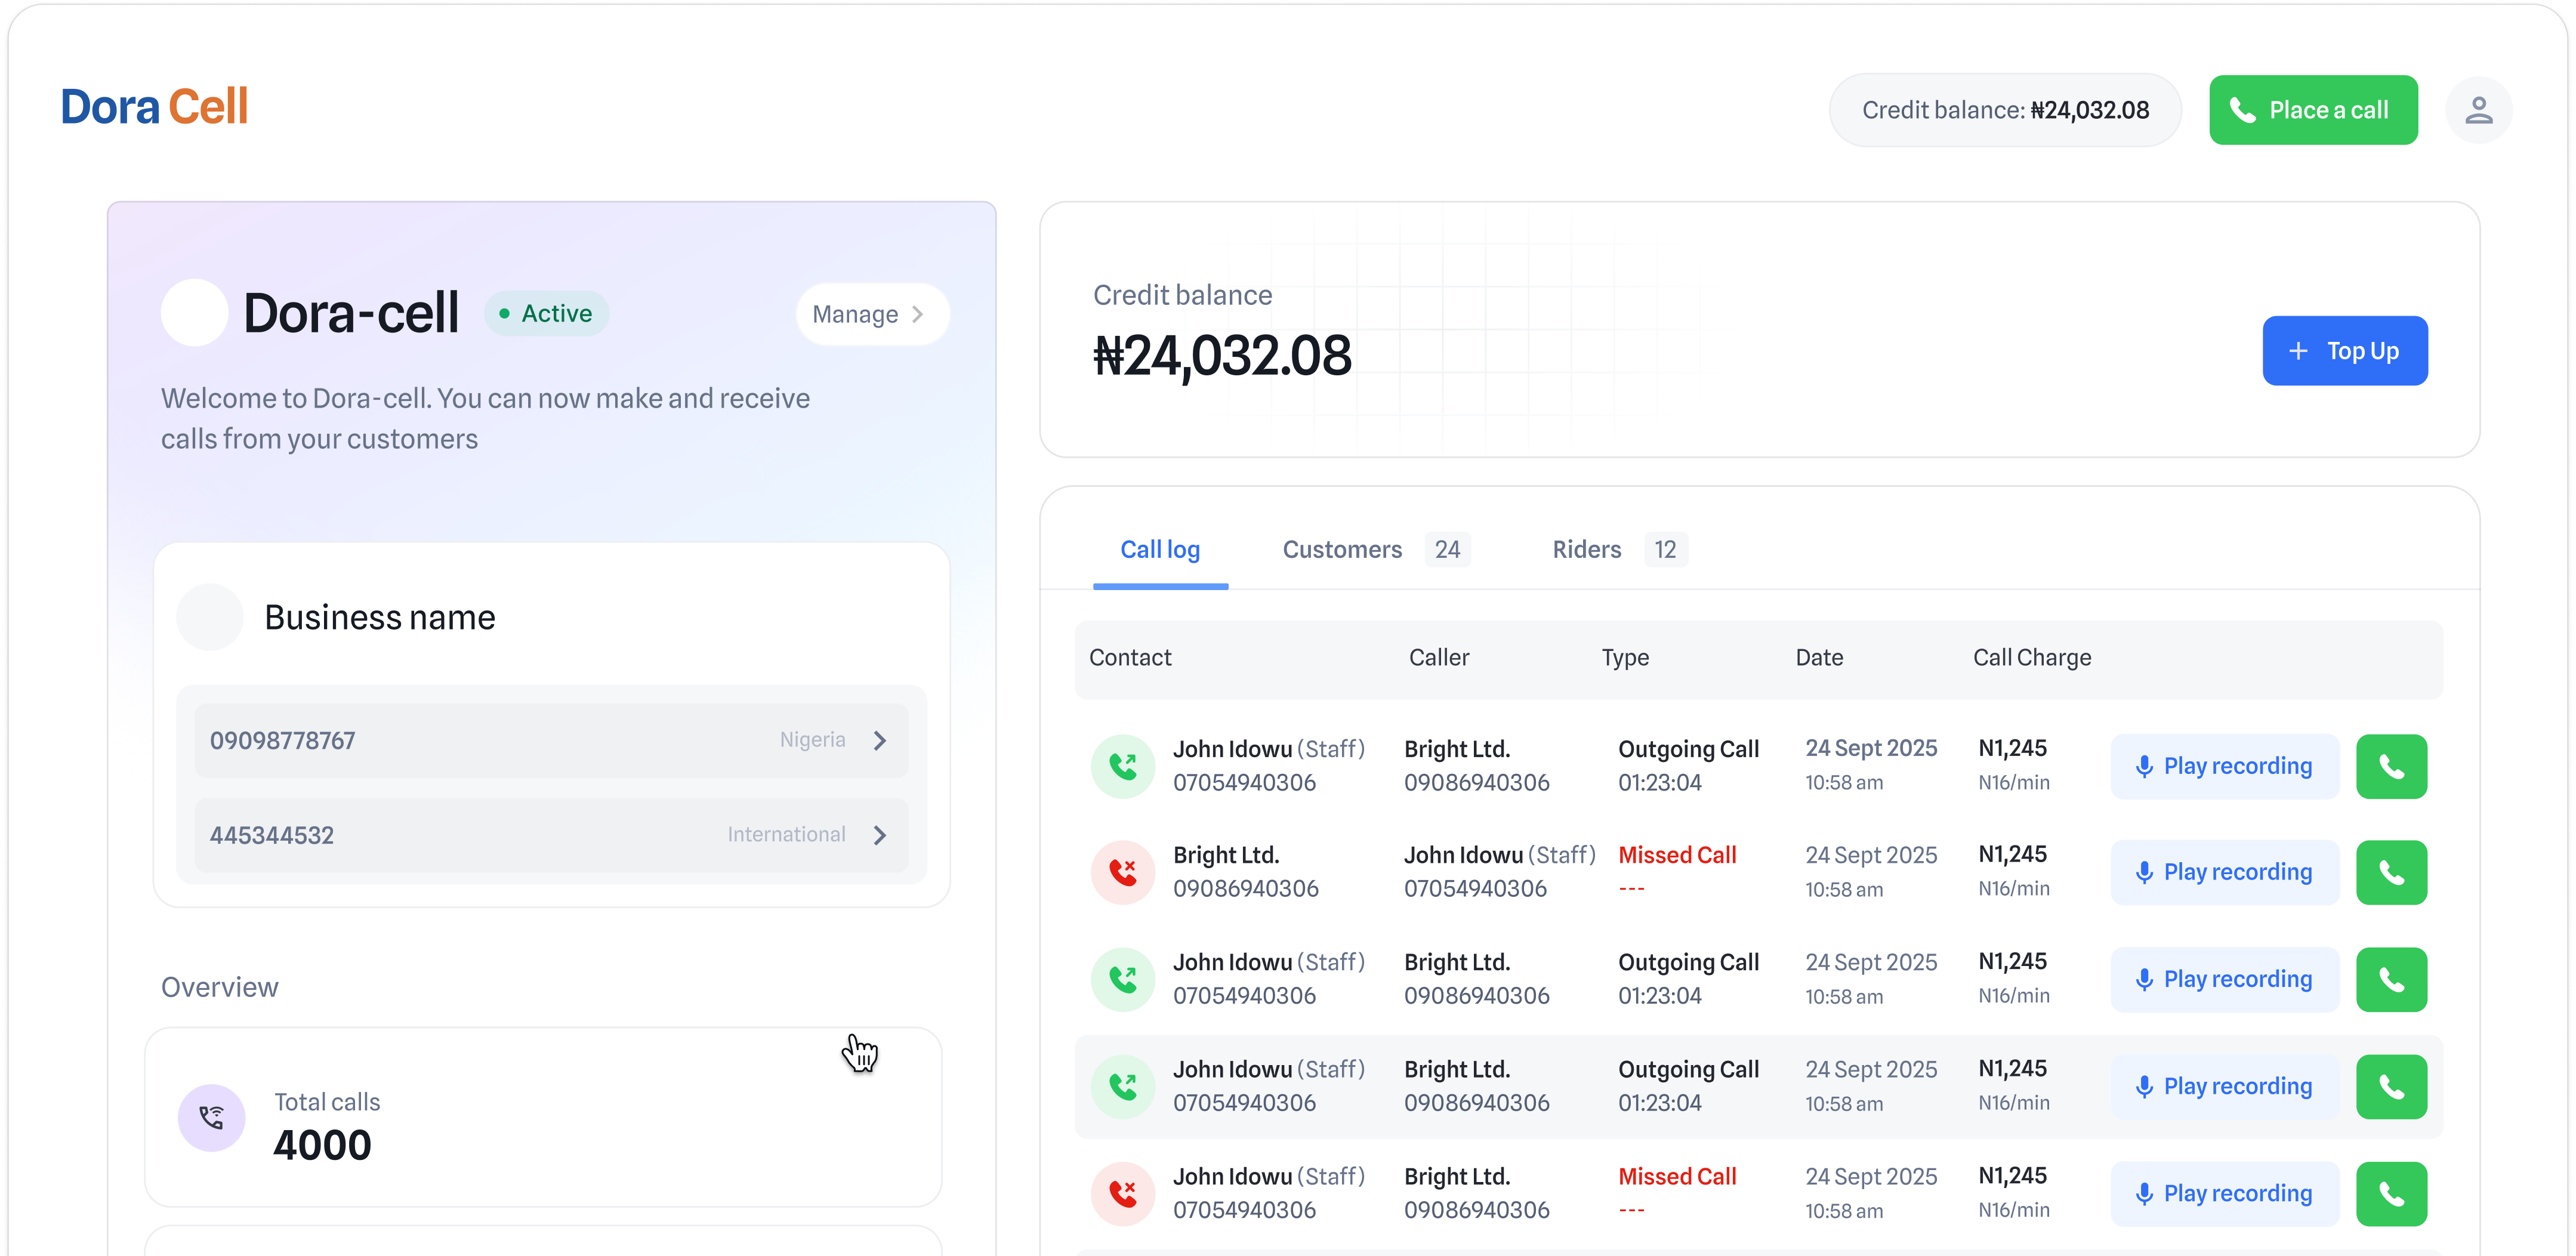
Task: Click the Business name avatar circle
Action: [x=210, y=617]
